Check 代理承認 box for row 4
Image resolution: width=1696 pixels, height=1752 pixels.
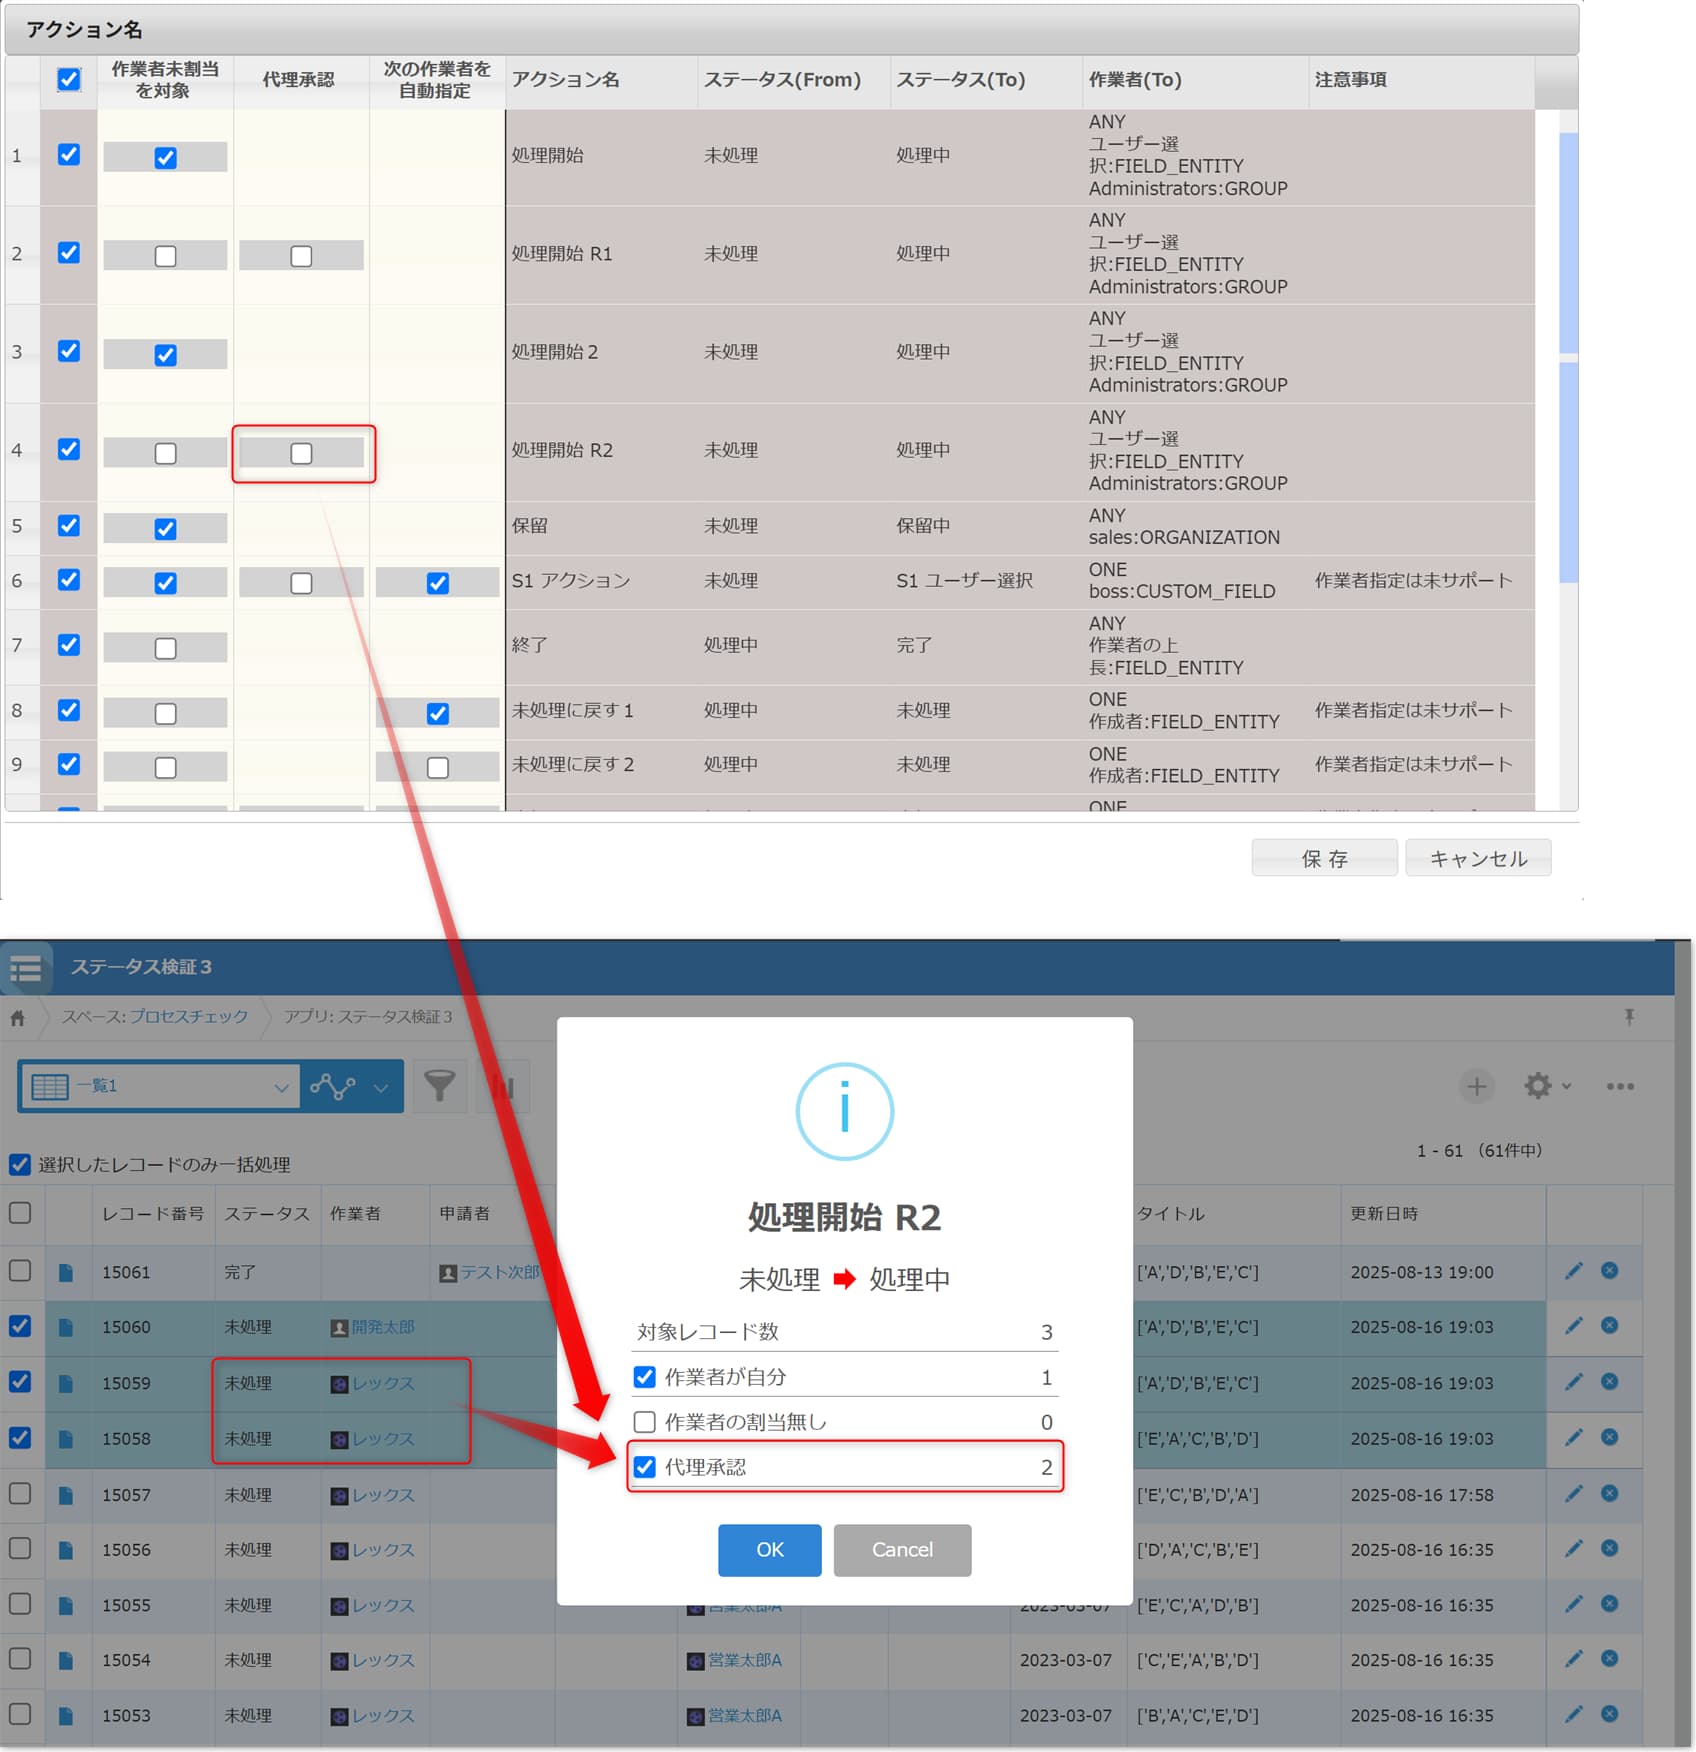pos(301,454)
